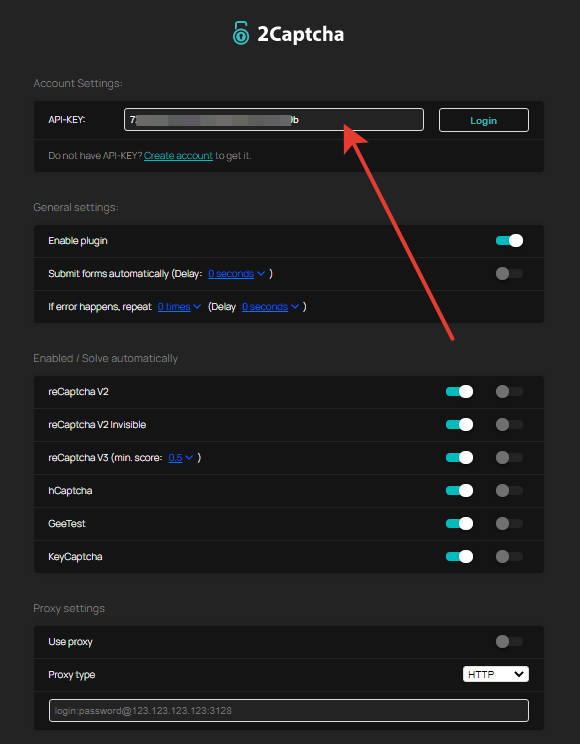Image resolution: width=580 pixels, height=744 pixels.
Task: Click the 'KeyCaptcha' label
Action: point(75,557)
